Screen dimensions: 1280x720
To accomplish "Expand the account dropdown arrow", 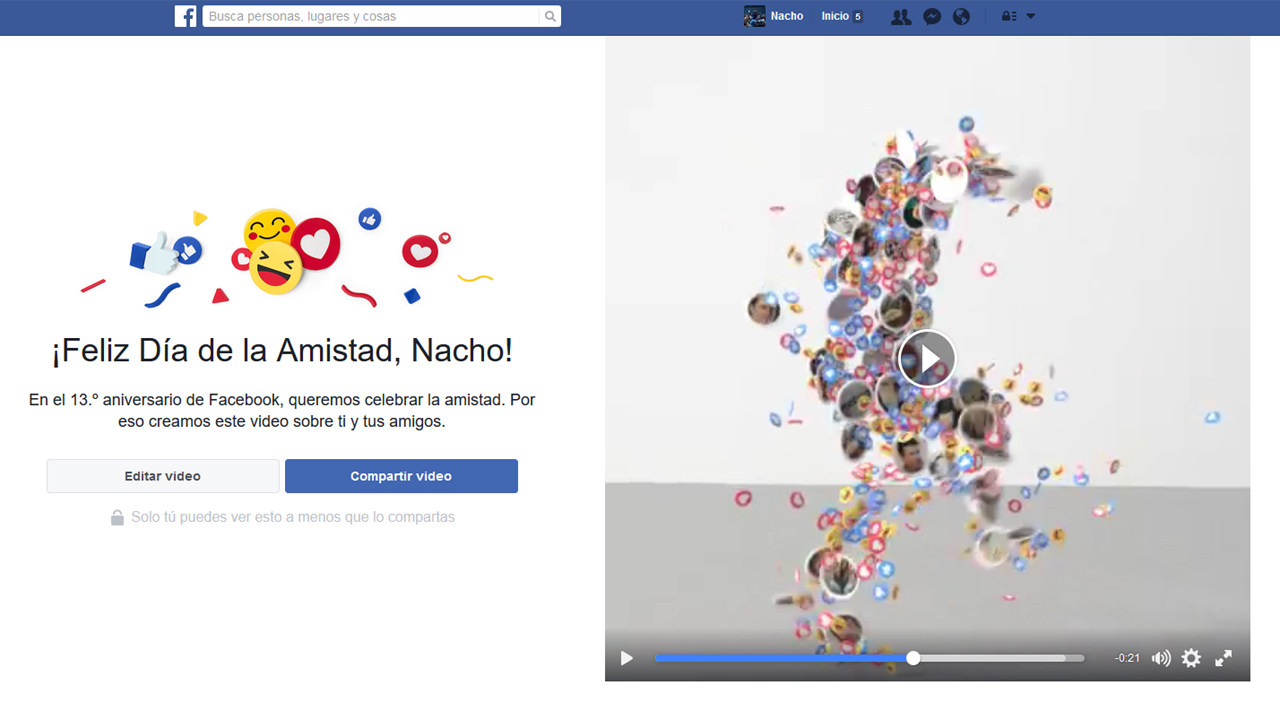I will click(x=1031, y=16).
